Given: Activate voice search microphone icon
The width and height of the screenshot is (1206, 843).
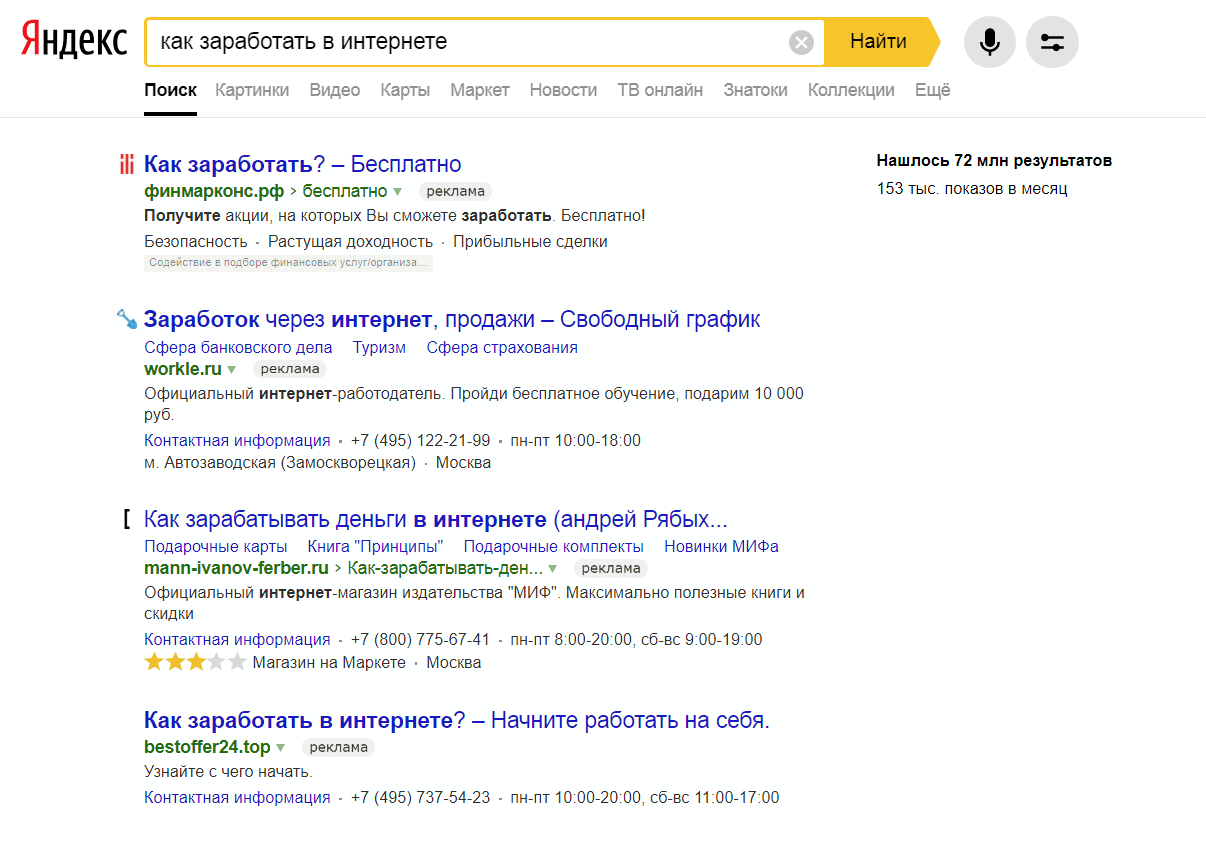Looking at the screenshot, I should (x=989, y=42).
